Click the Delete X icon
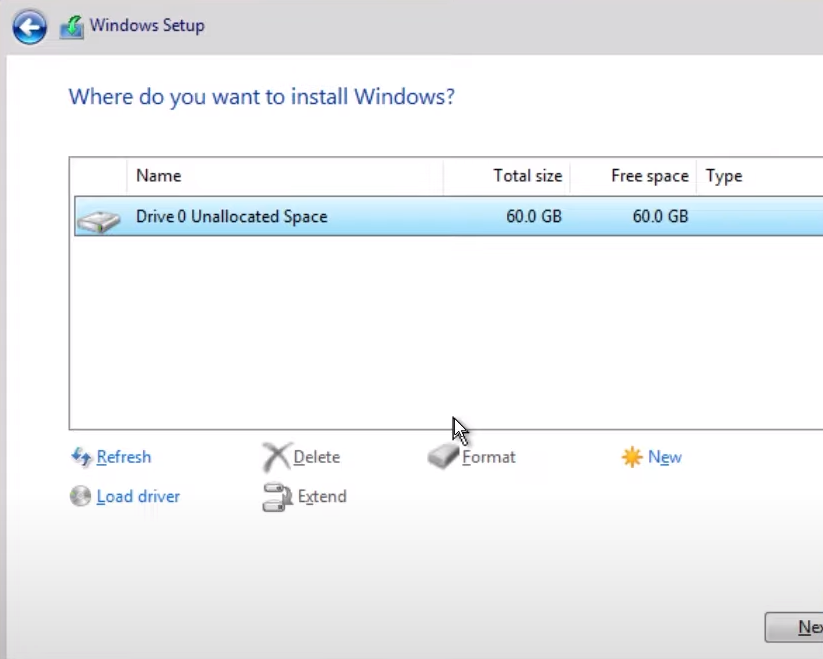The height and width of the screenshot is (659, 823). pos(276,457)
